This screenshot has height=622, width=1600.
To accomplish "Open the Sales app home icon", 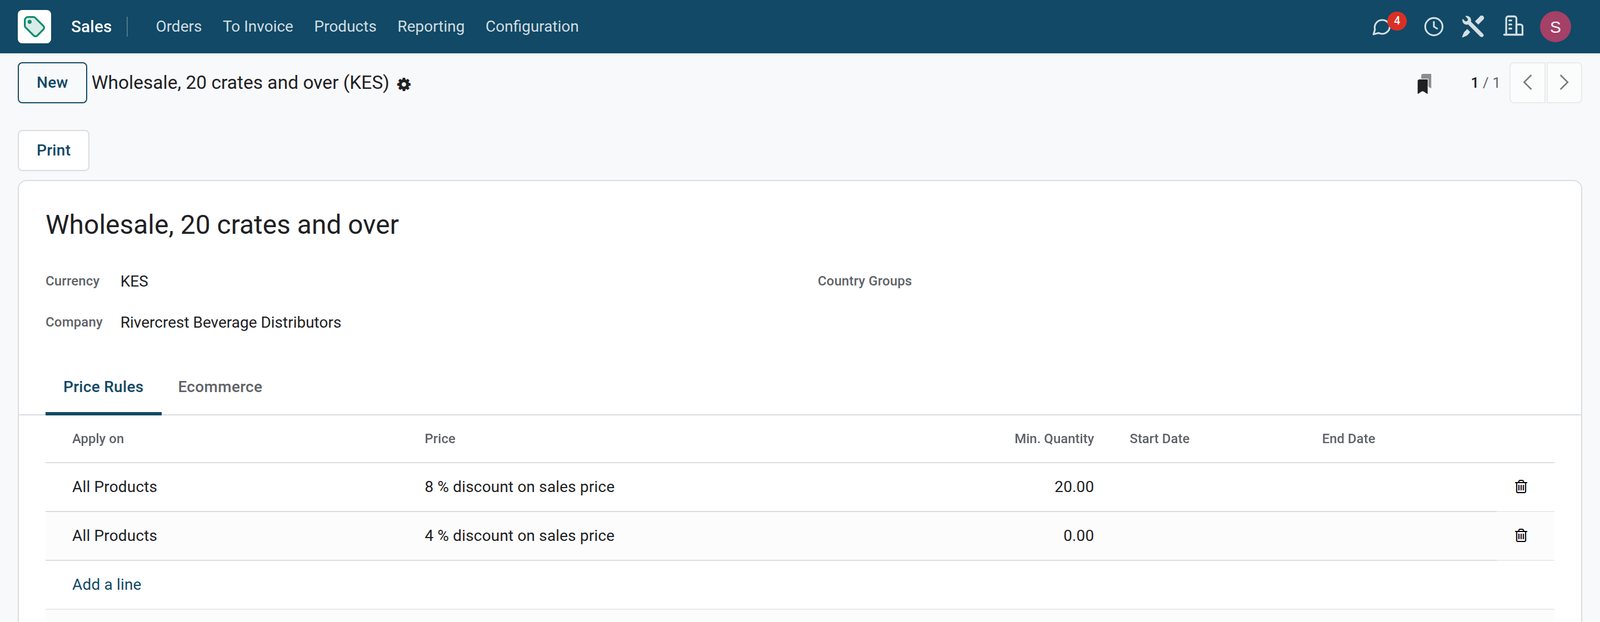I will 34,26.
